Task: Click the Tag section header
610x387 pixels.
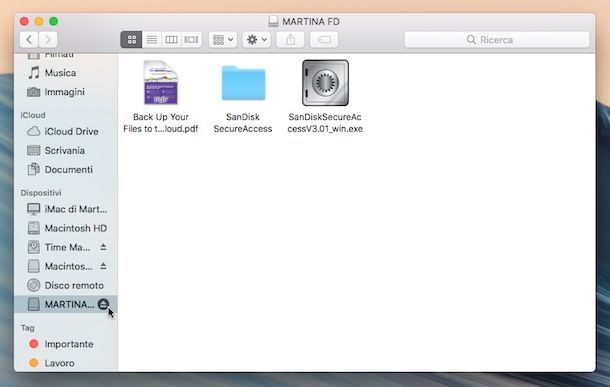Action: pyautogui.click(x=28, y=328)
